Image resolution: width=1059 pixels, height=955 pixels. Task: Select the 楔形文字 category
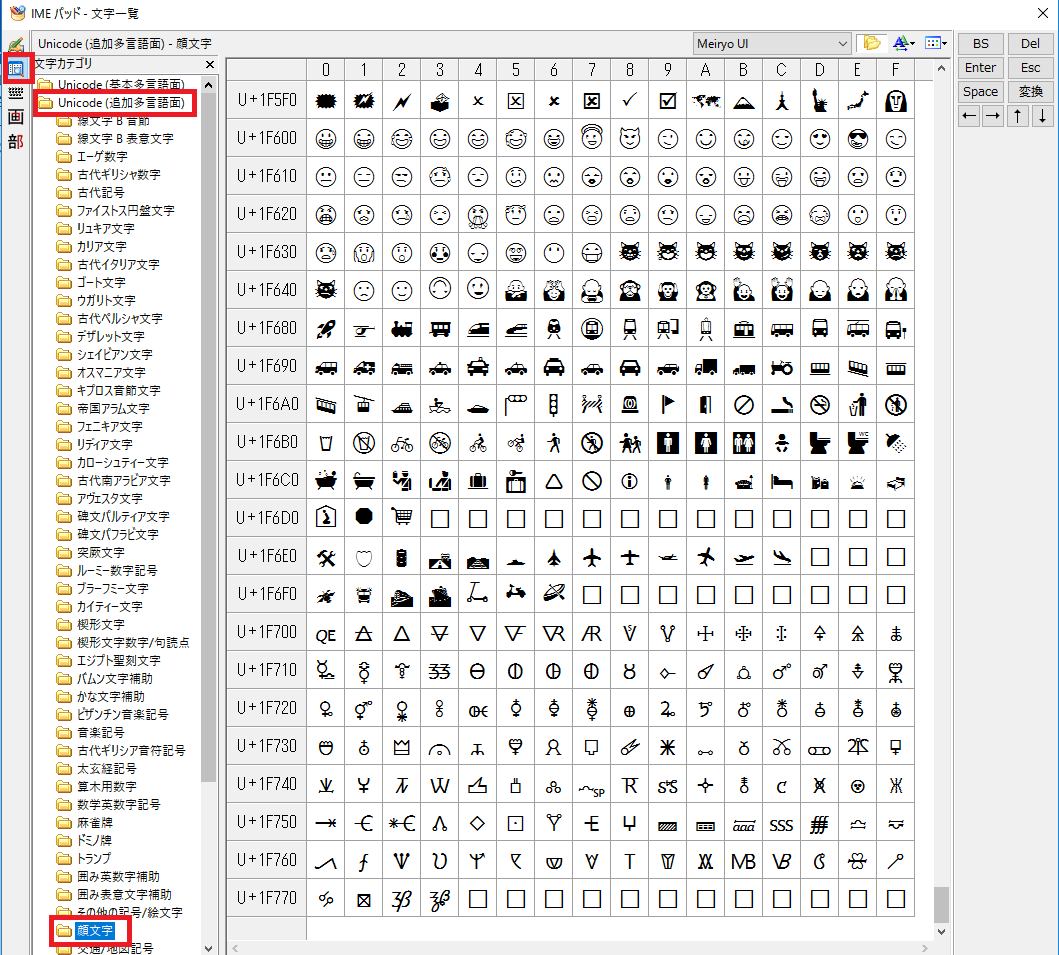tap(92, 625)
